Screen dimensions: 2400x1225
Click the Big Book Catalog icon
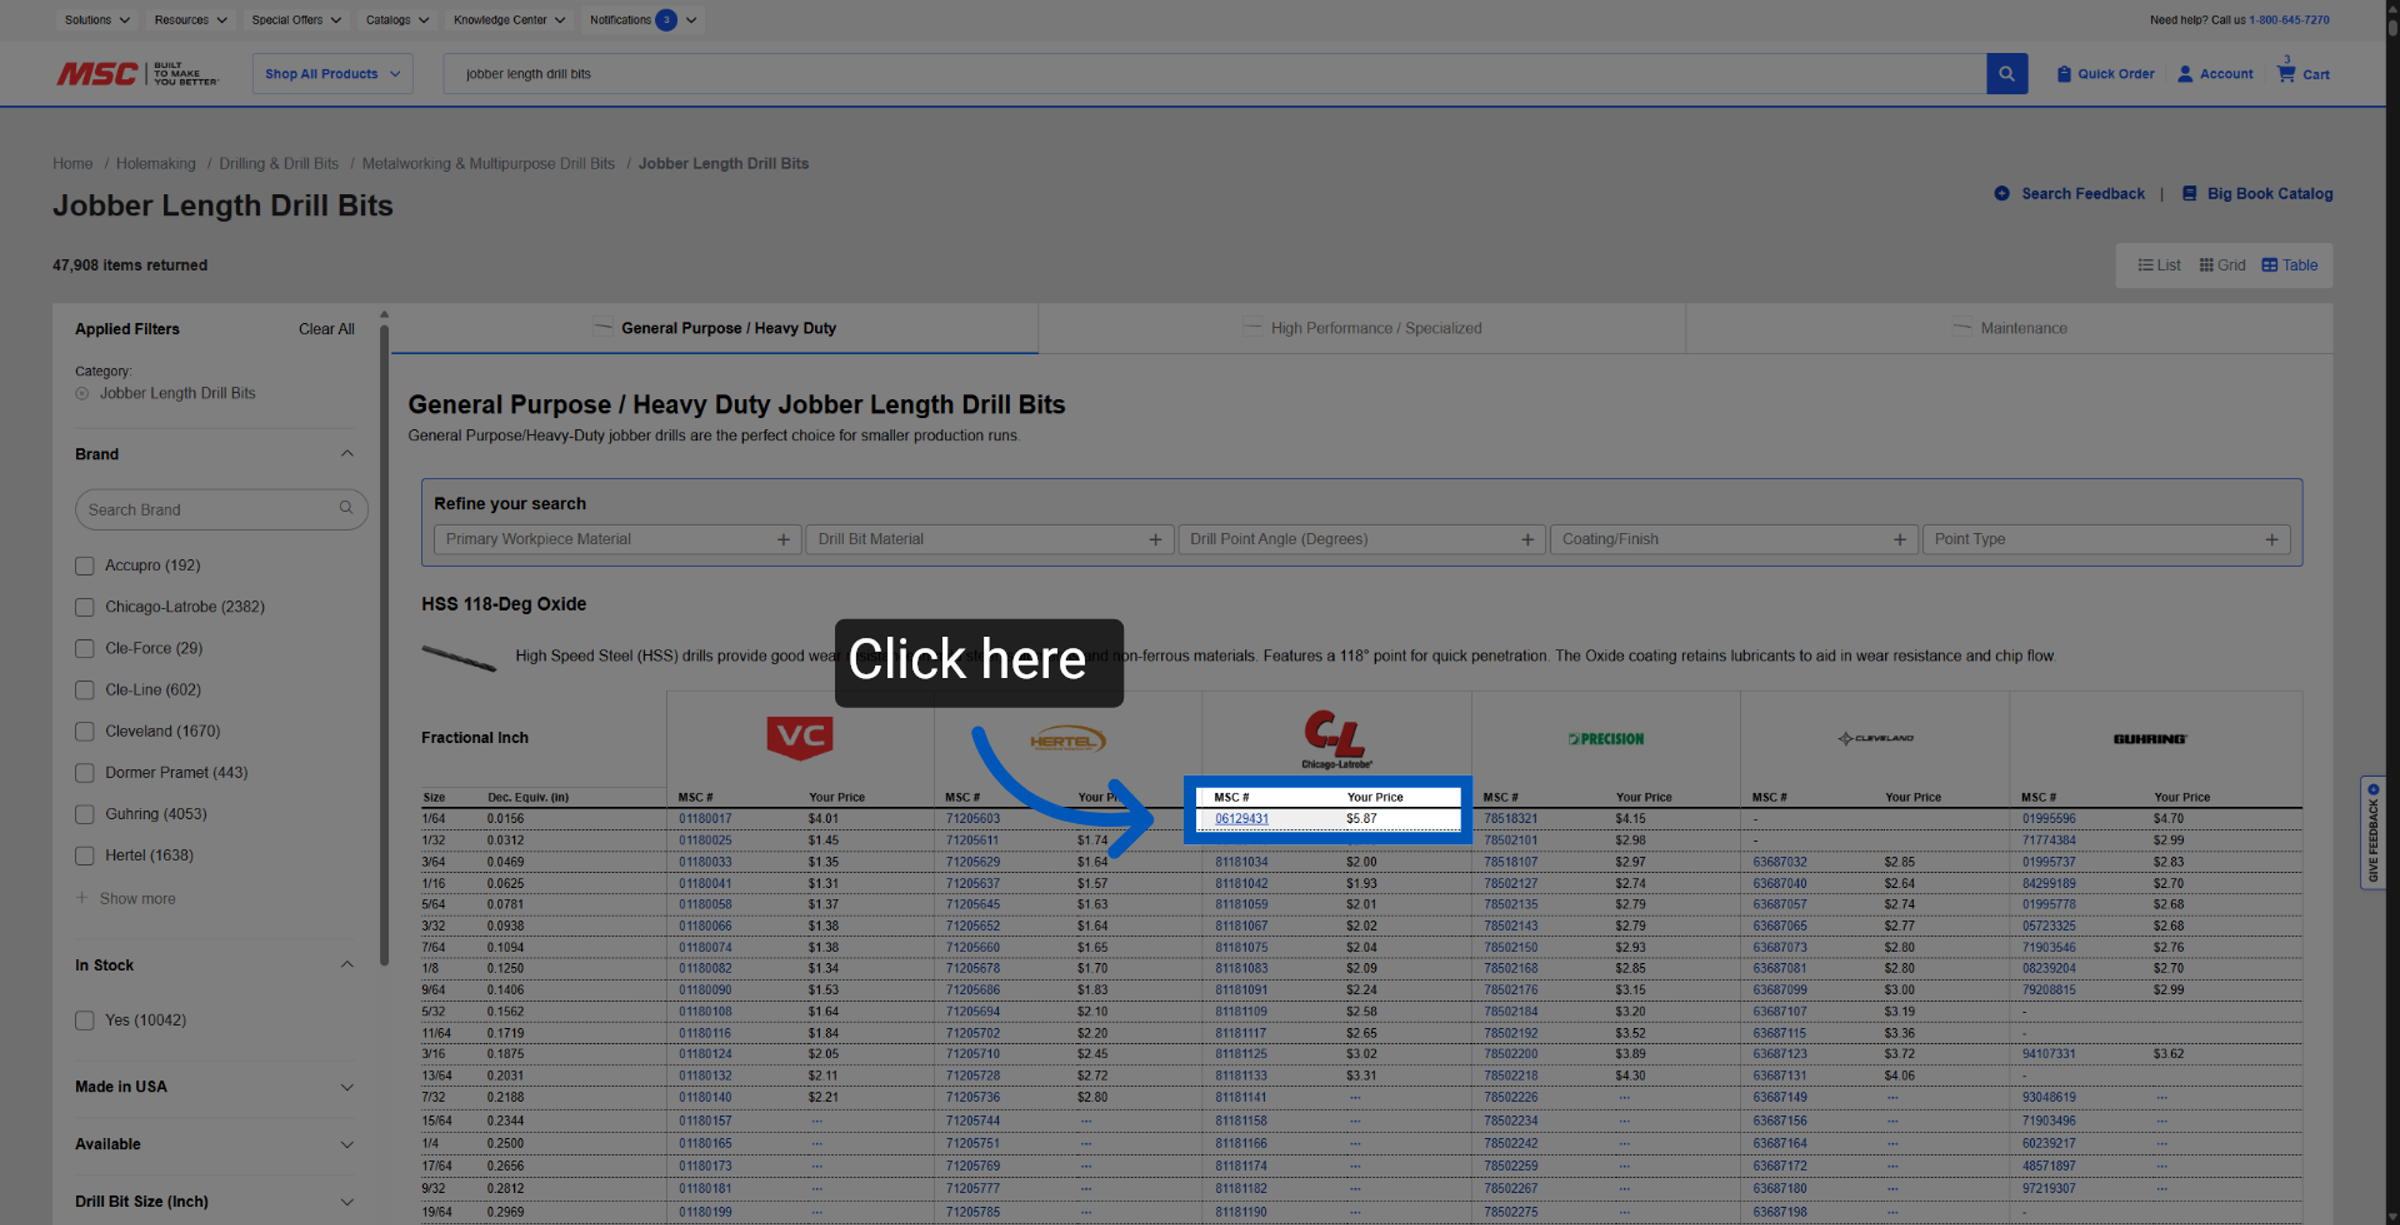coord(2189,193)
